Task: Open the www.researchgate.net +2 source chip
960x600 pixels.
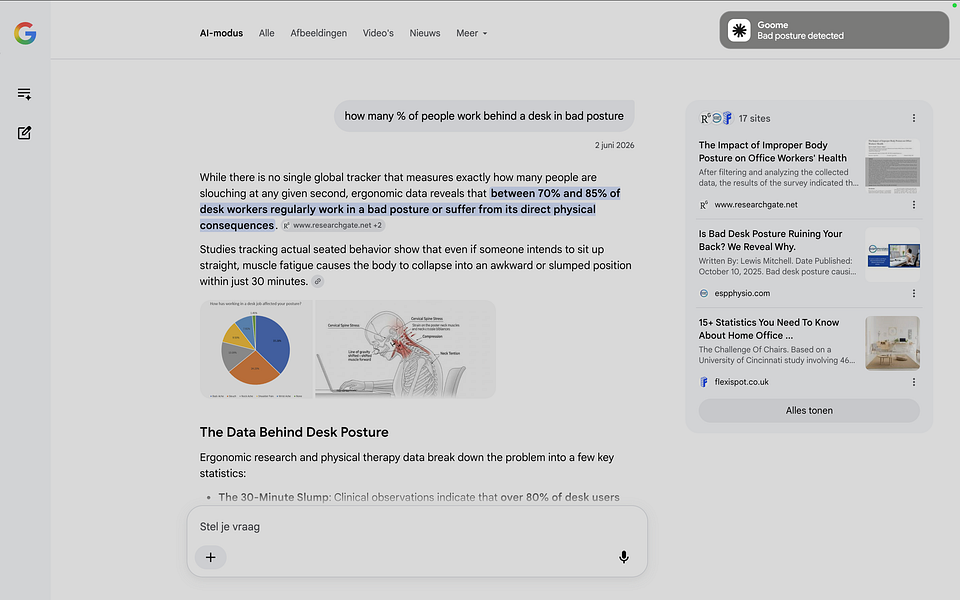Action: (333, 225)
